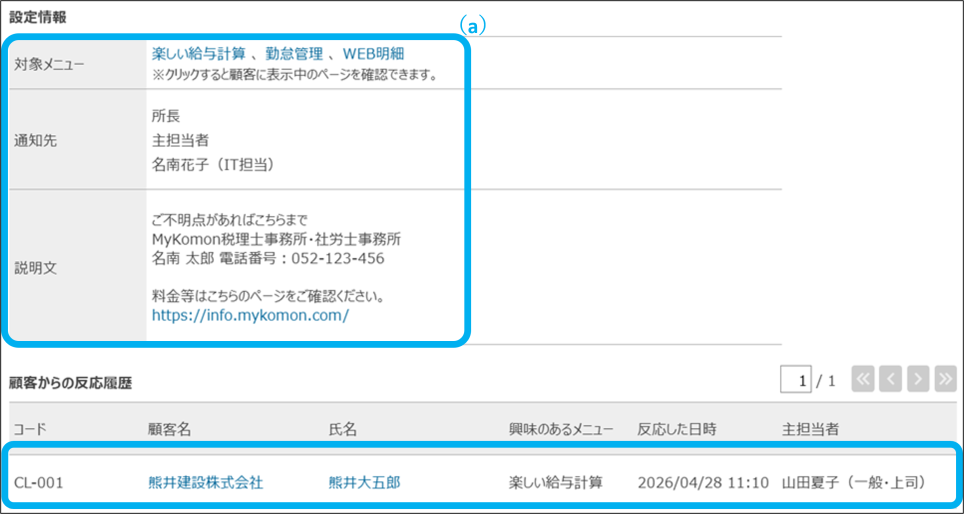
Task: Open the 勤怠管理 menu link
Action: pyautogui.click(x=291, y=55)
